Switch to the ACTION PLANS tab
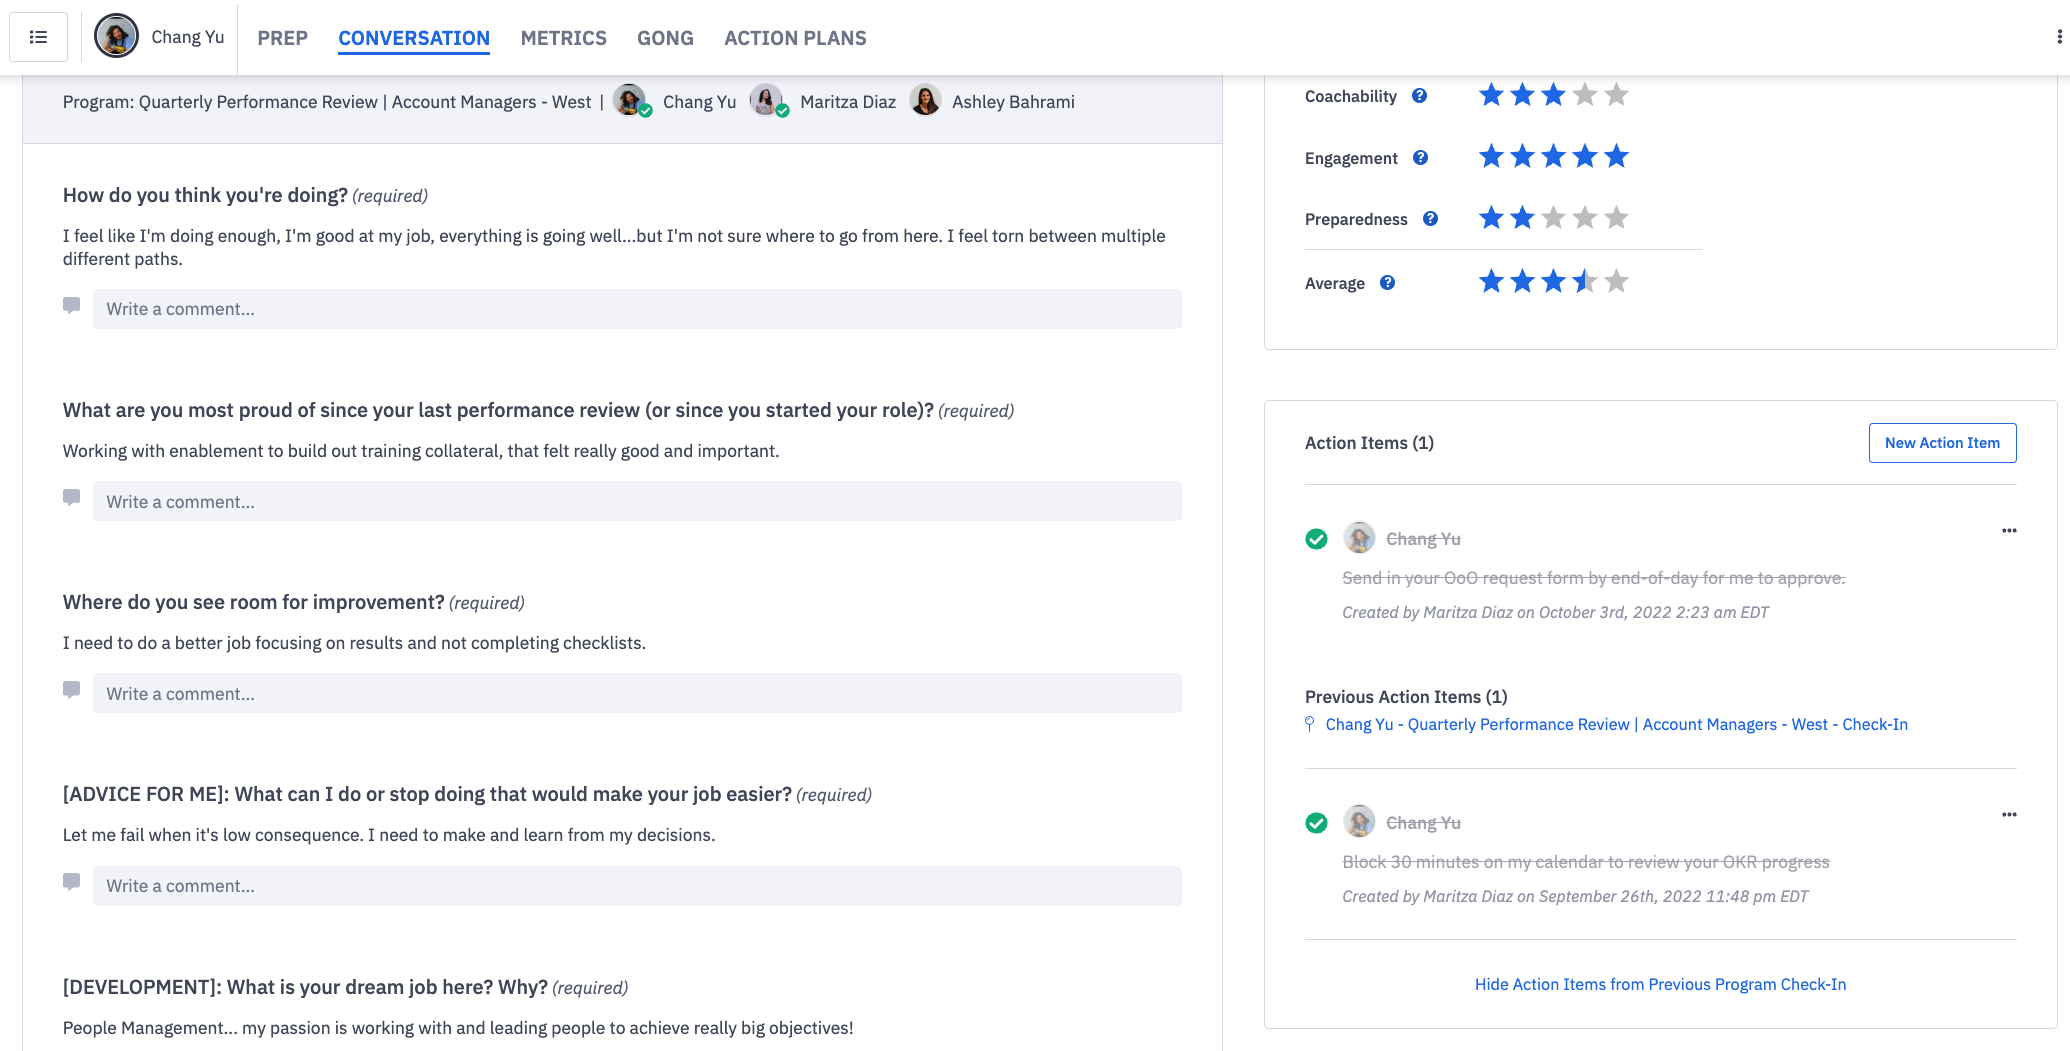 795,38
